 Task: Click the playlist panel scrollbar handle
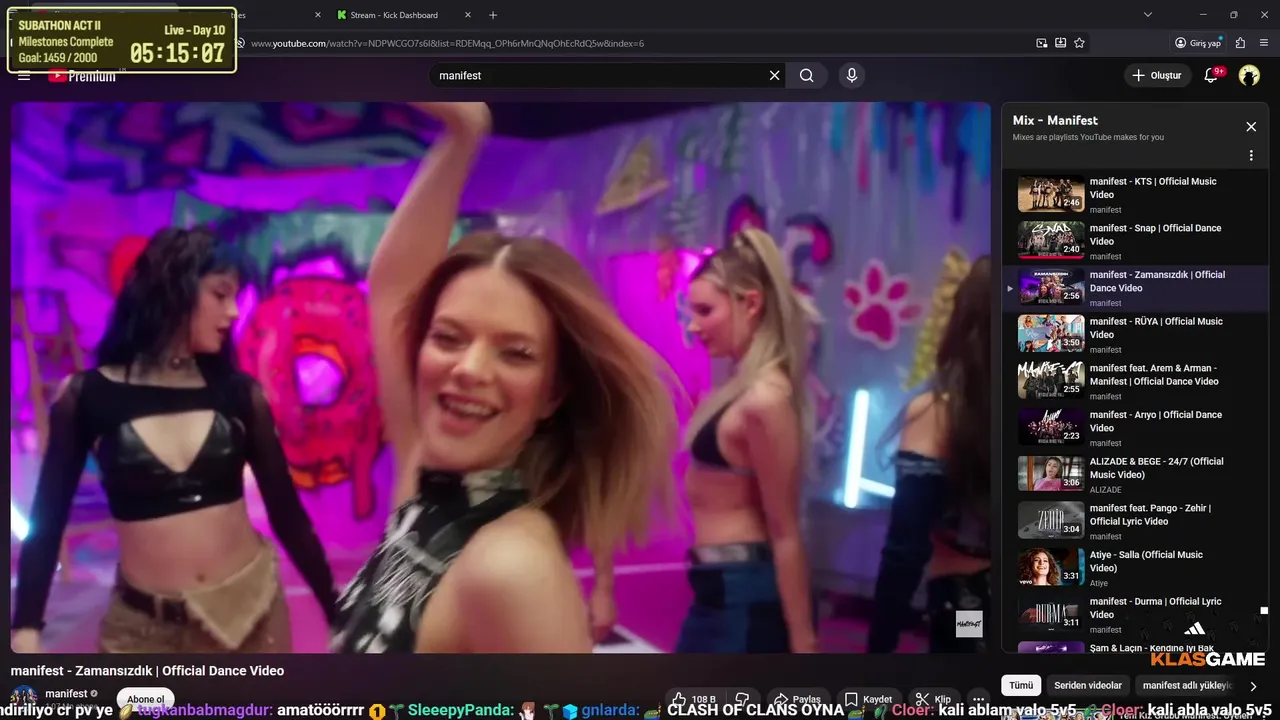coord(1264,610)
